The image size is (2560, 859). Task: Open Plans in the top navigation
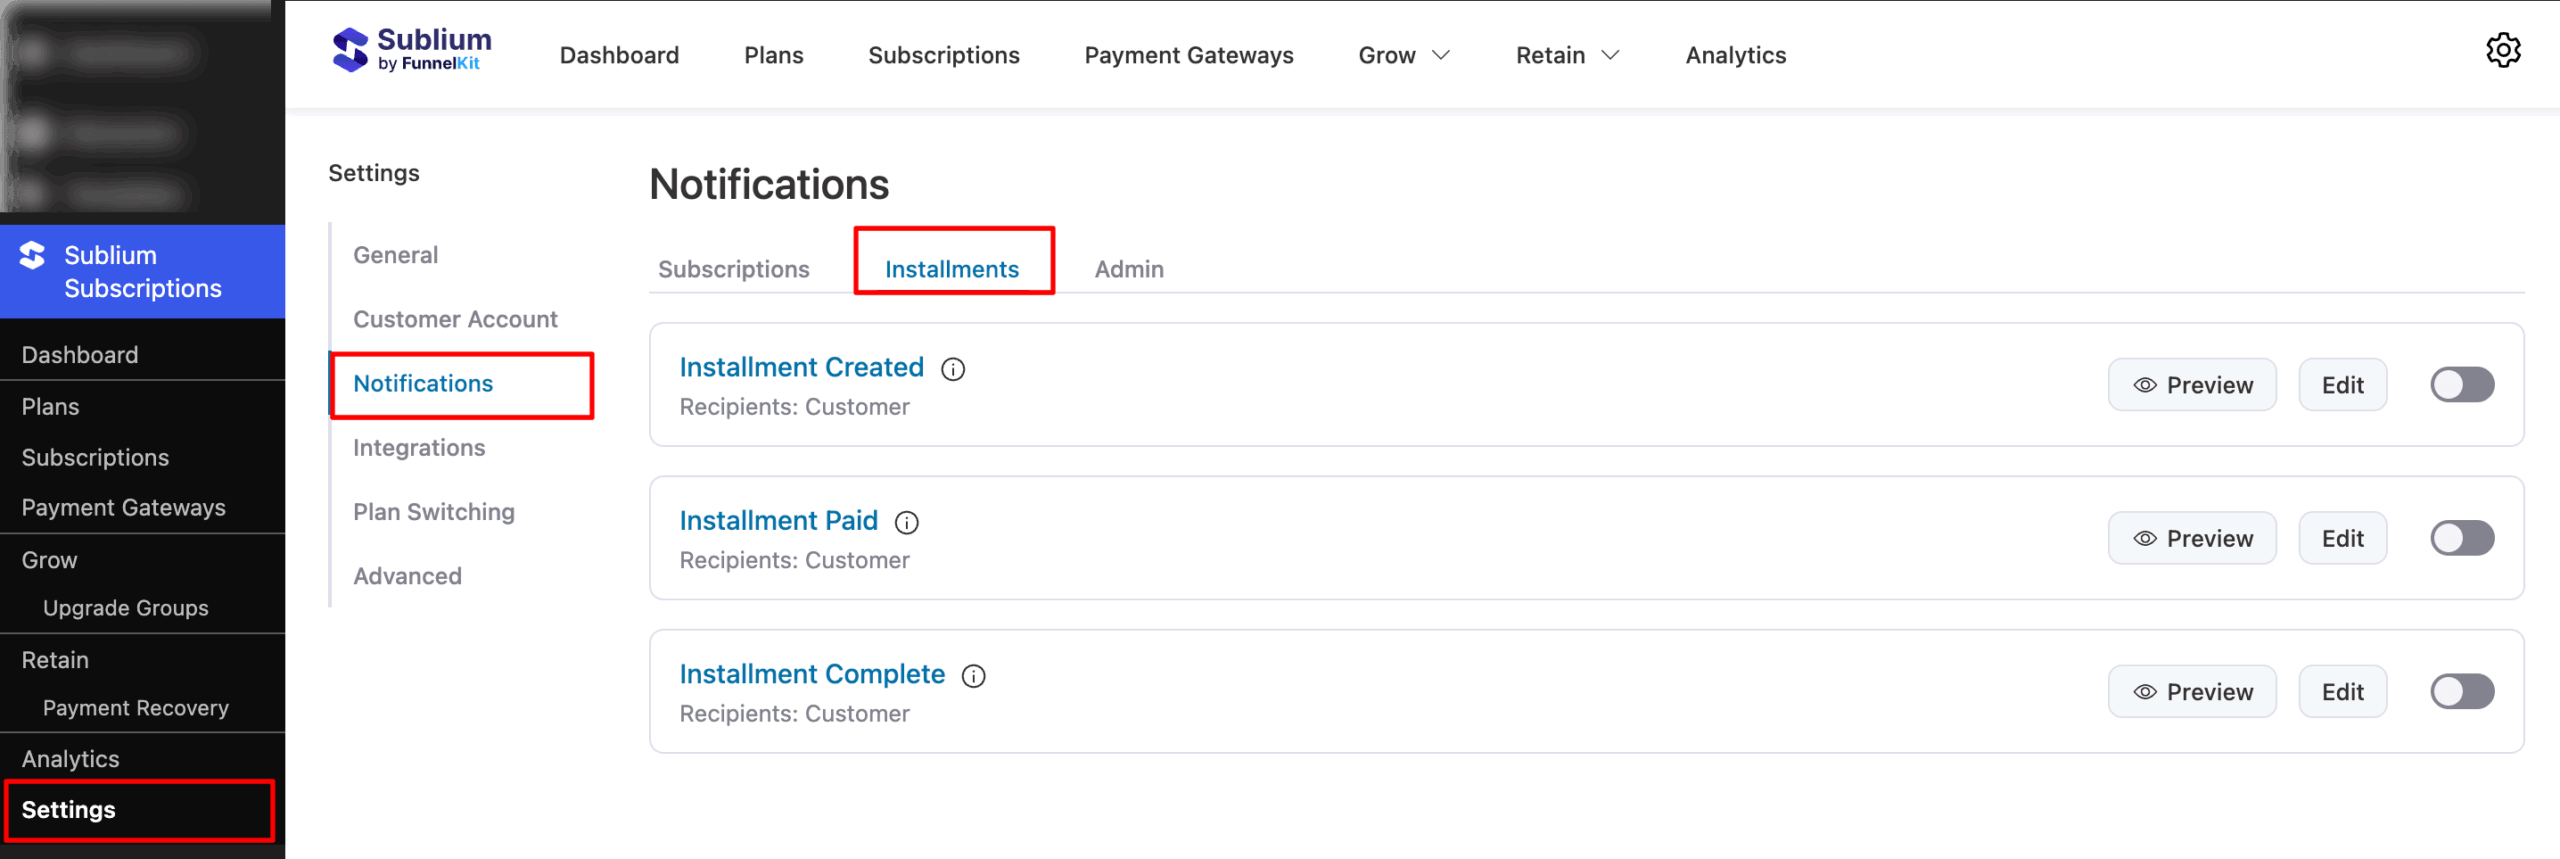774,55
